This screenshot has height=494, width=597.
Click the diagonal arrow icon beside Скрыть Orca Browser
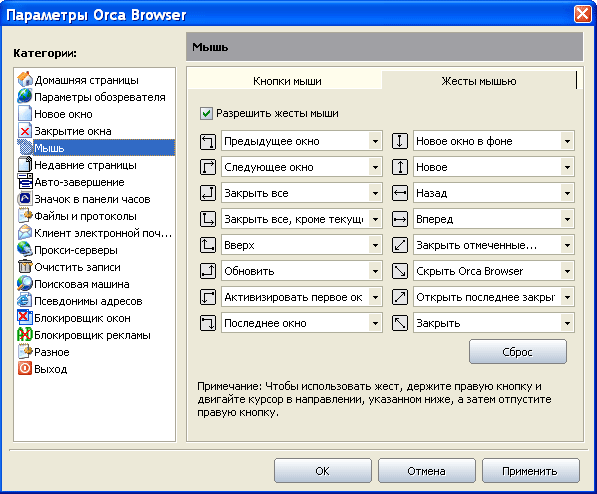[x=400, y=271]
